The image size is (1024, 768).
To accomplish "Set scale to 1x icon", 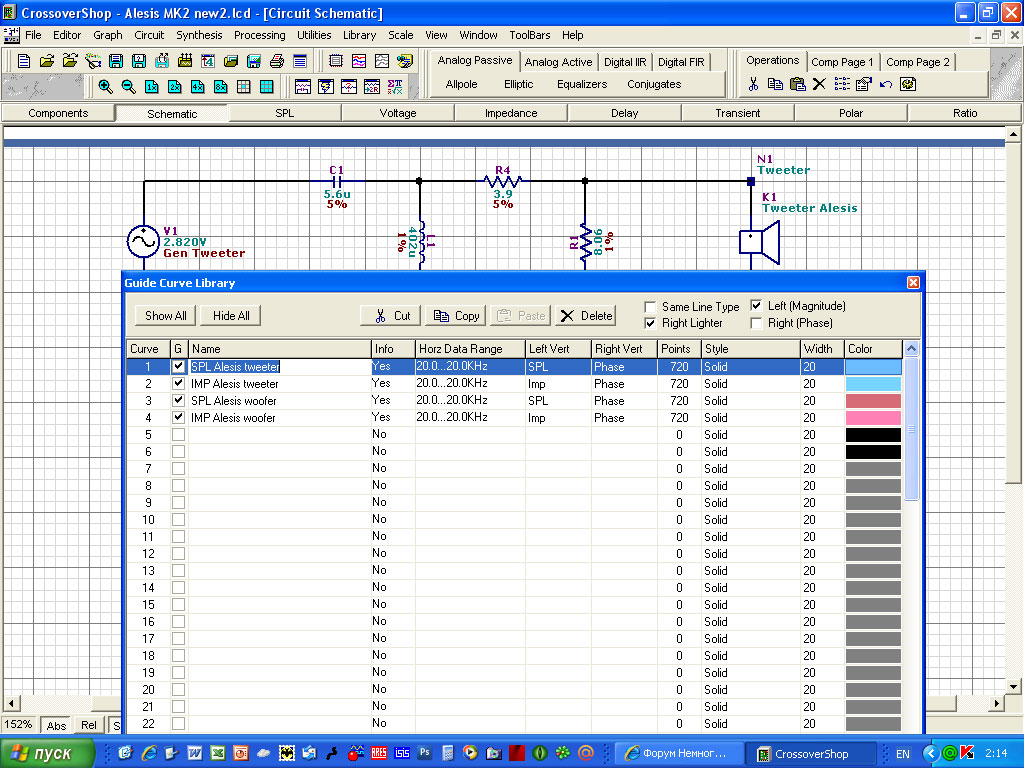I will 152,86.
